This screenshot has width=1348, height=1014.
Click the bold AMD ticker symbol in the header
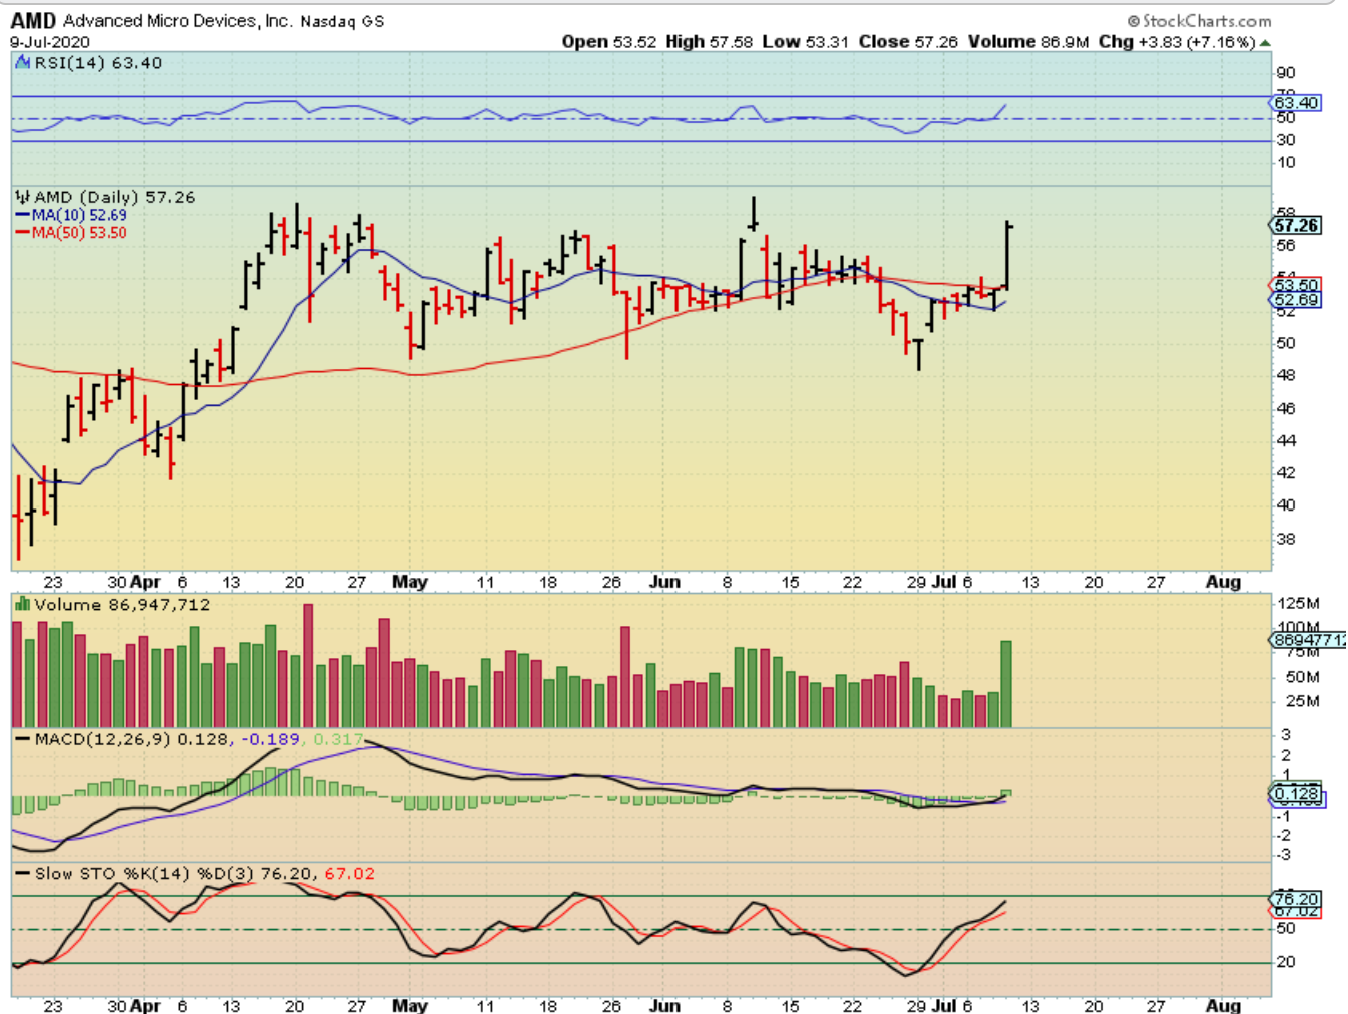[x=33, y=21]
